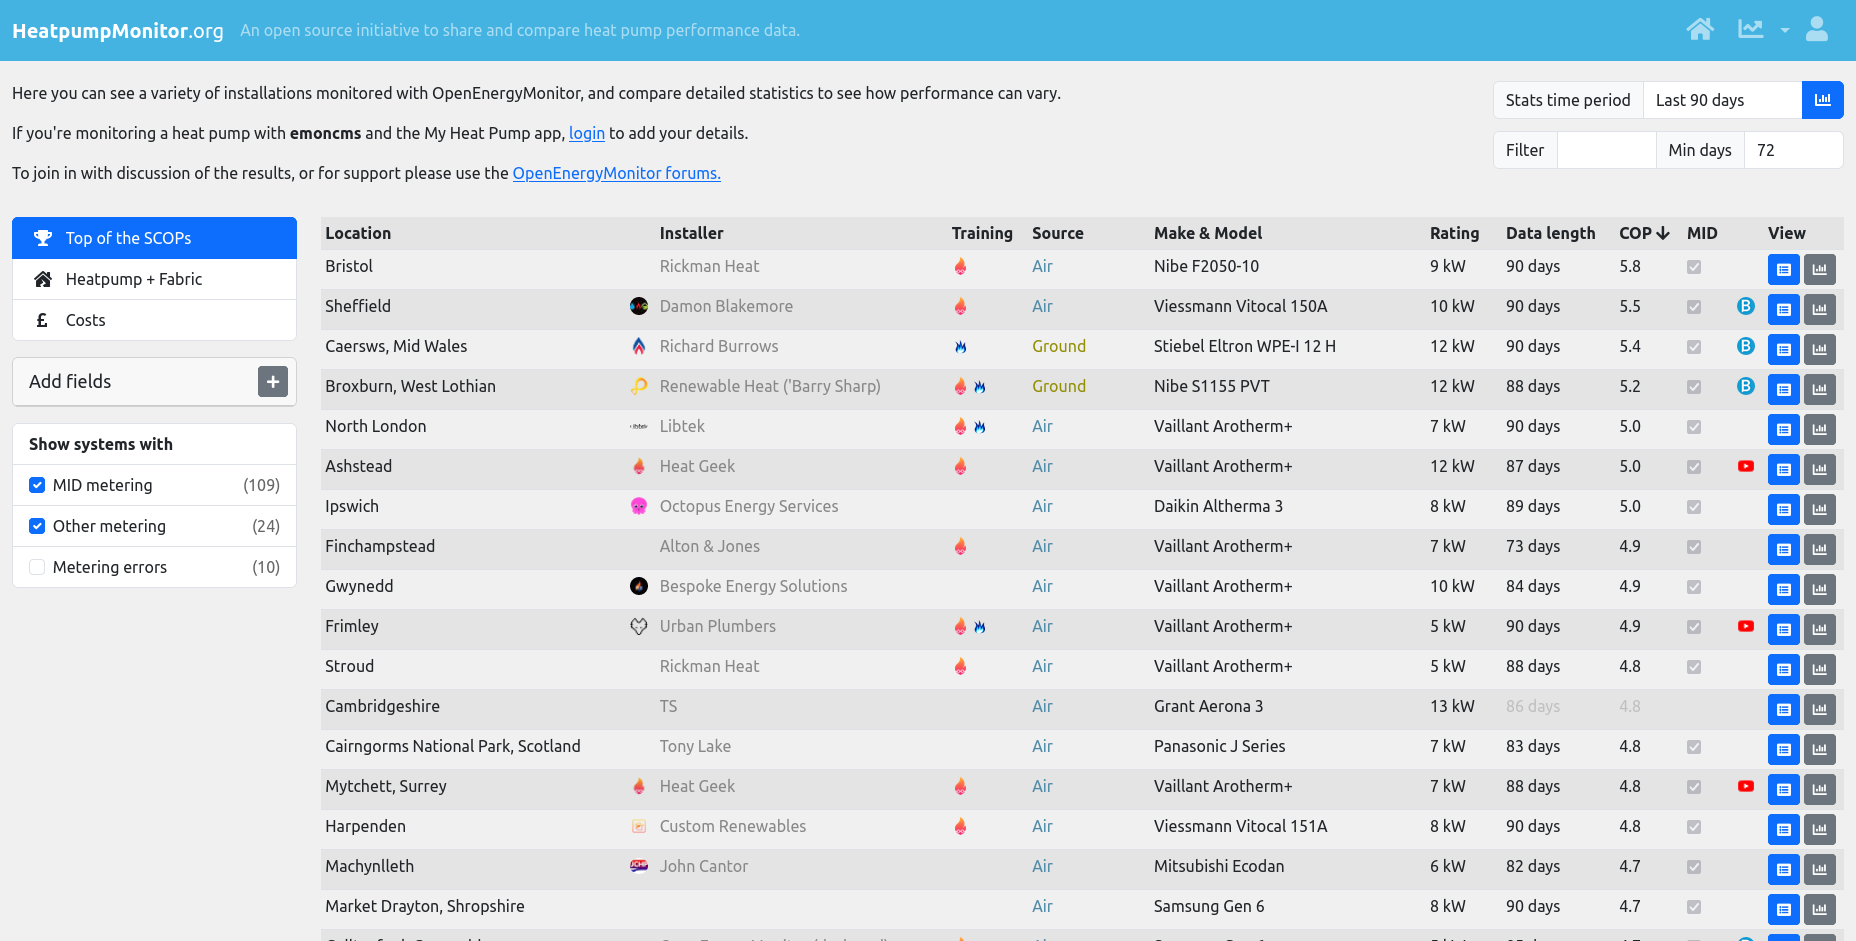Uncheck the Other metering checkbox
1856x941 pixels.
(37, 526)
